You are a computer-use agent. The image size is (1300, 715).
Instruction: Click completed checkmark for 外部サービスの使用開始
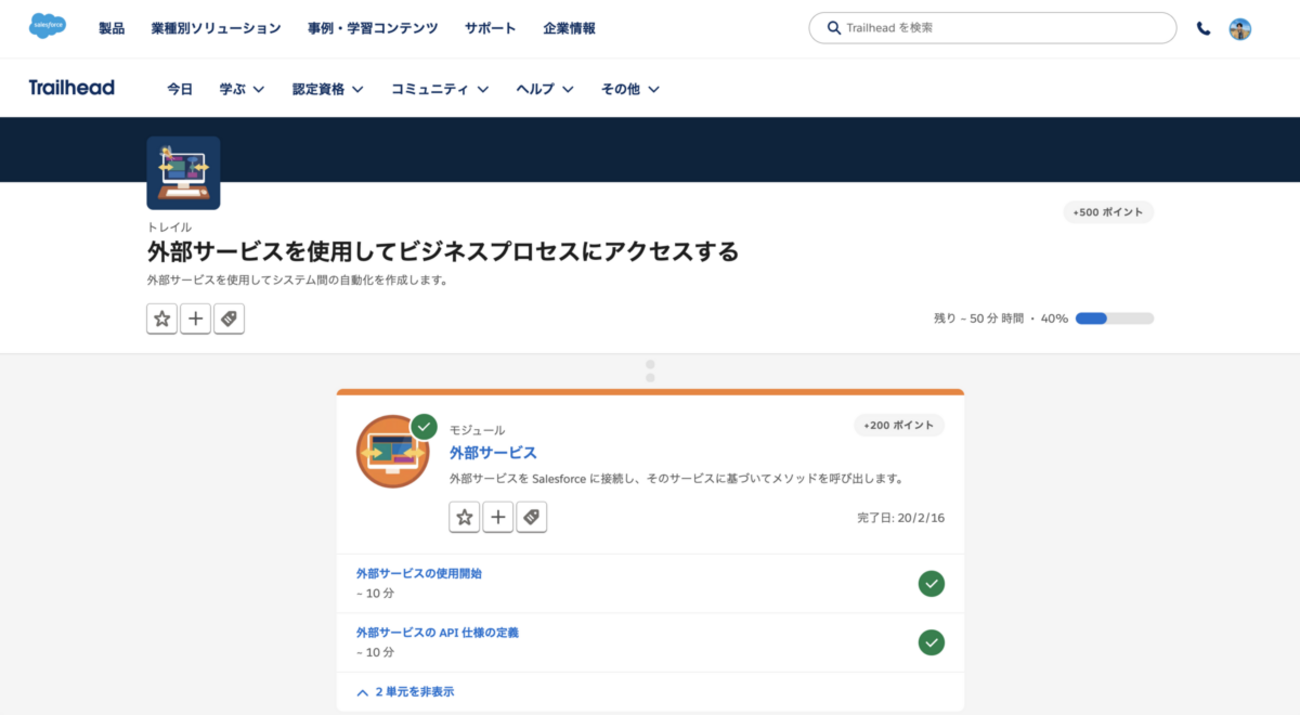[931, 583]
